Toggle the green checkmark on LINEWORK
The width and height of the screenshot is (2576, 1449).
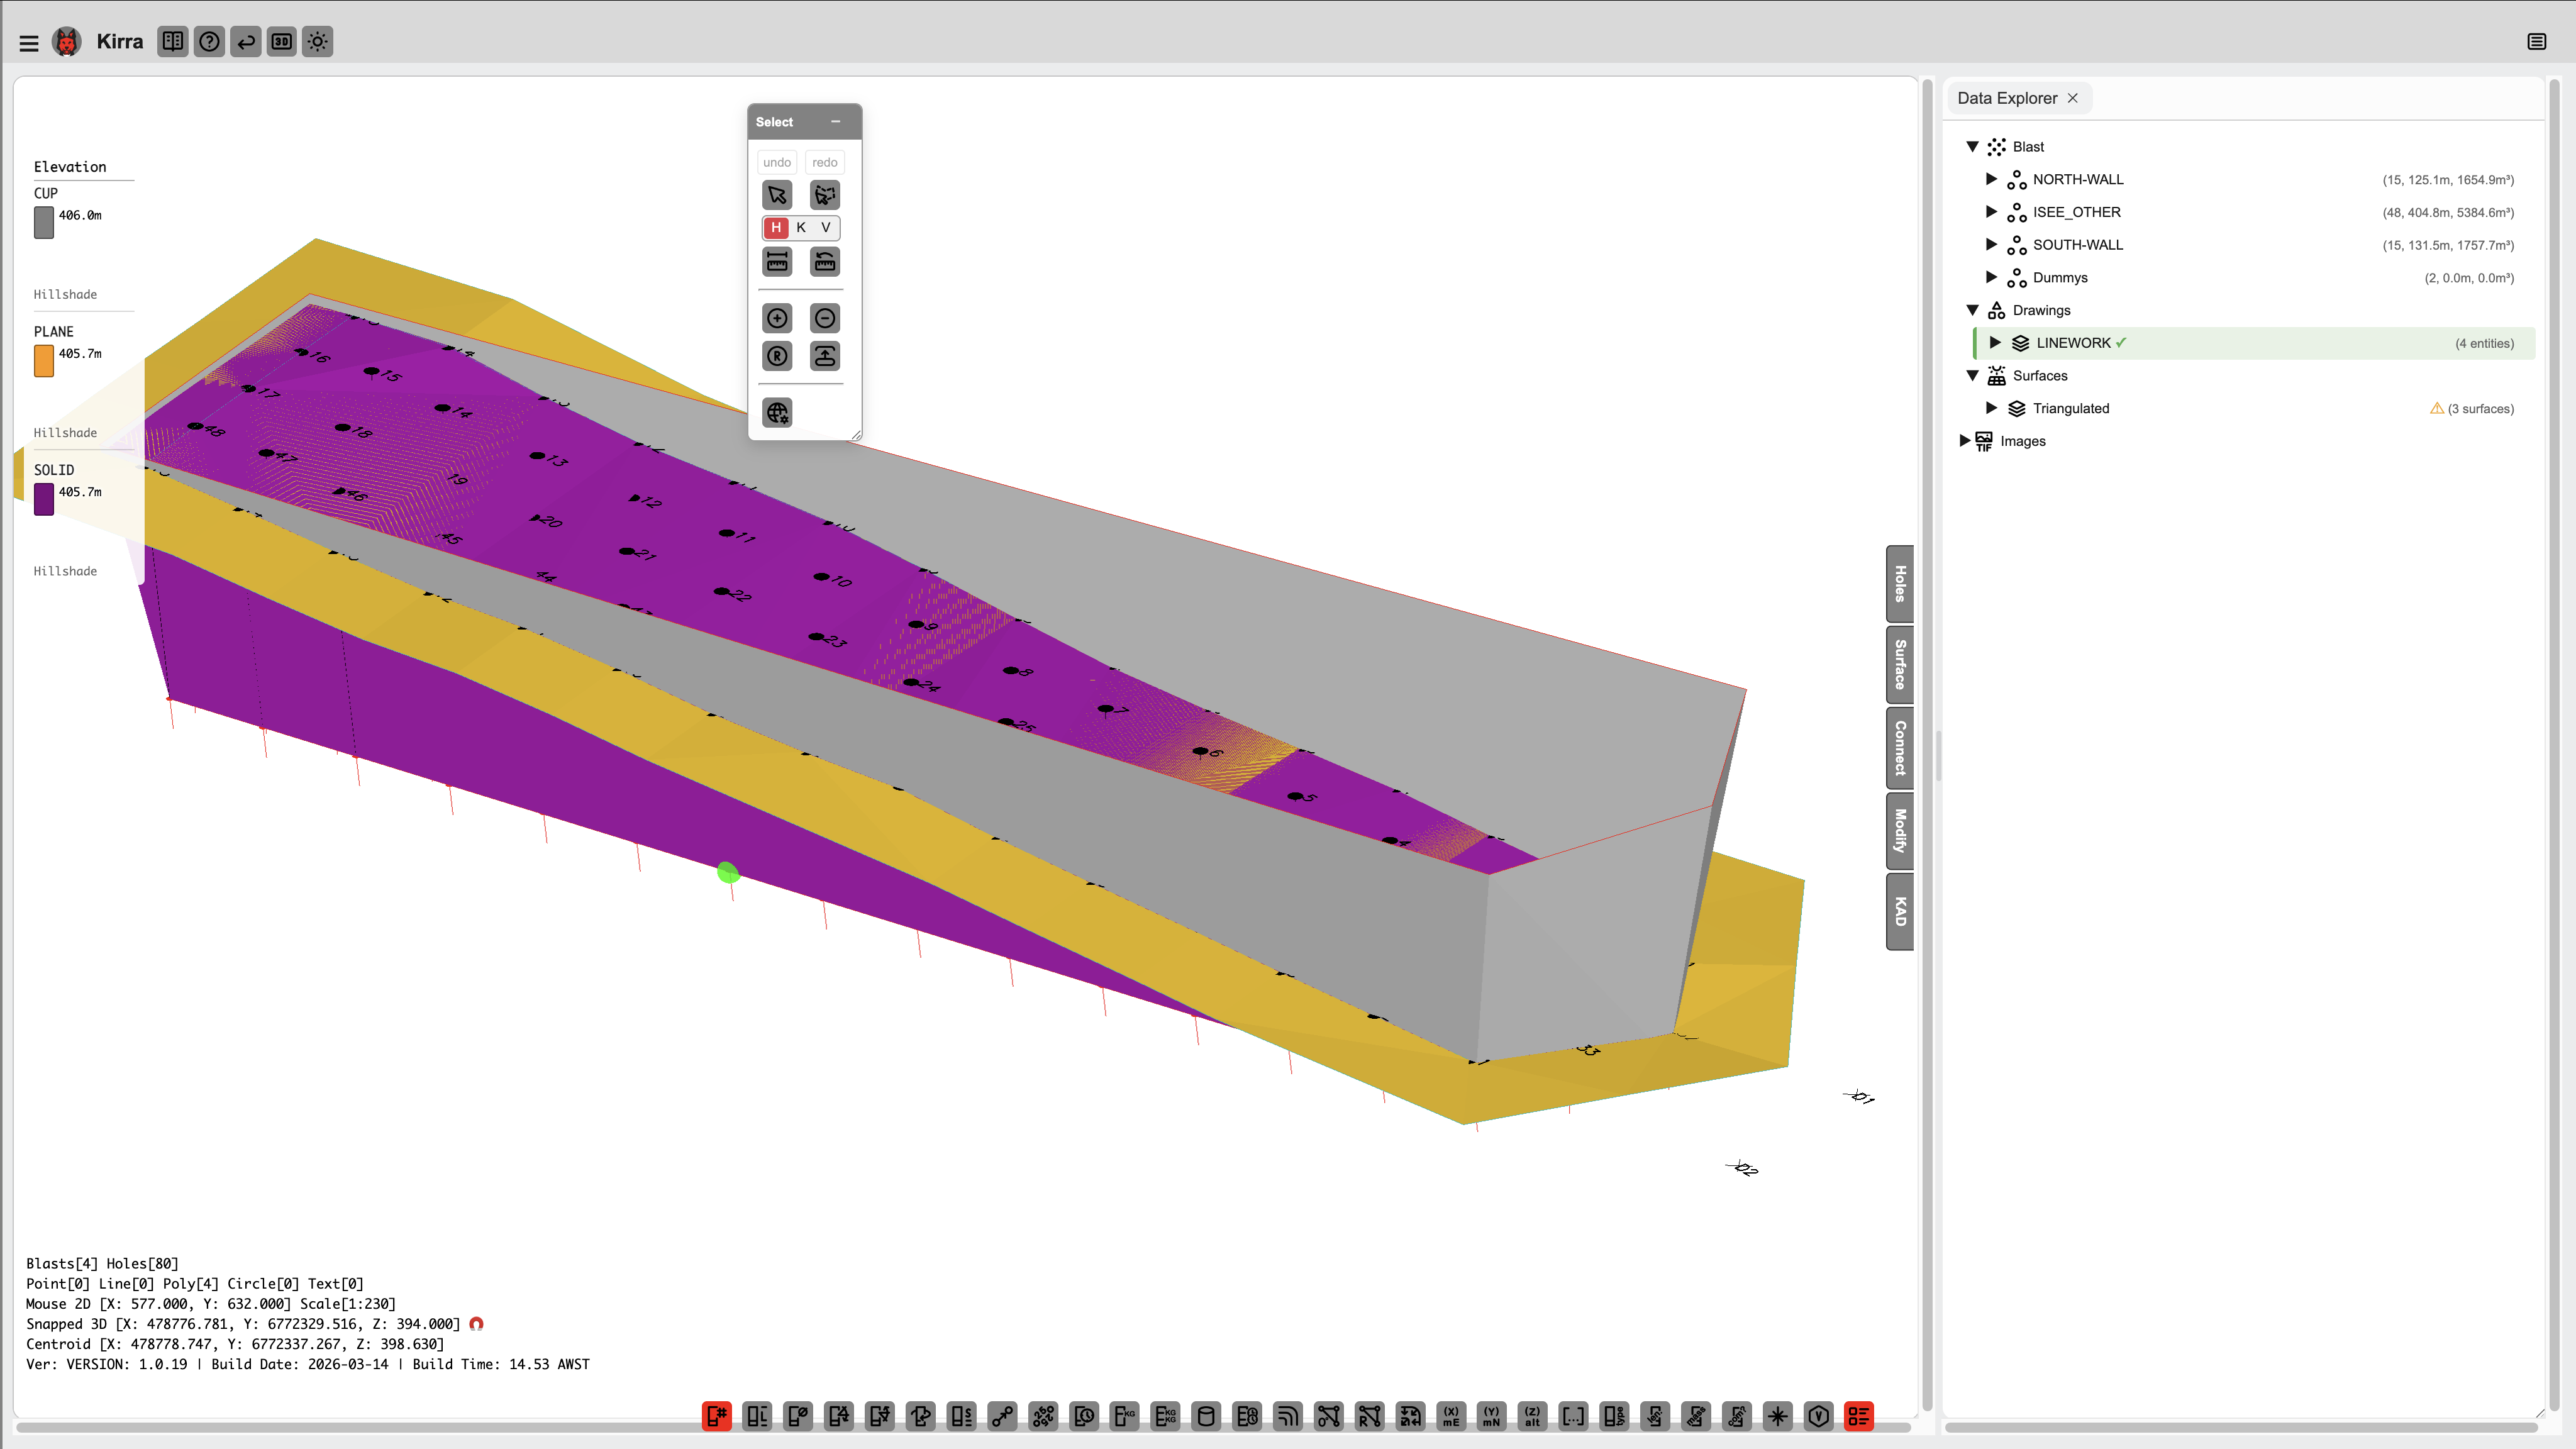(x=2122, y=343)
